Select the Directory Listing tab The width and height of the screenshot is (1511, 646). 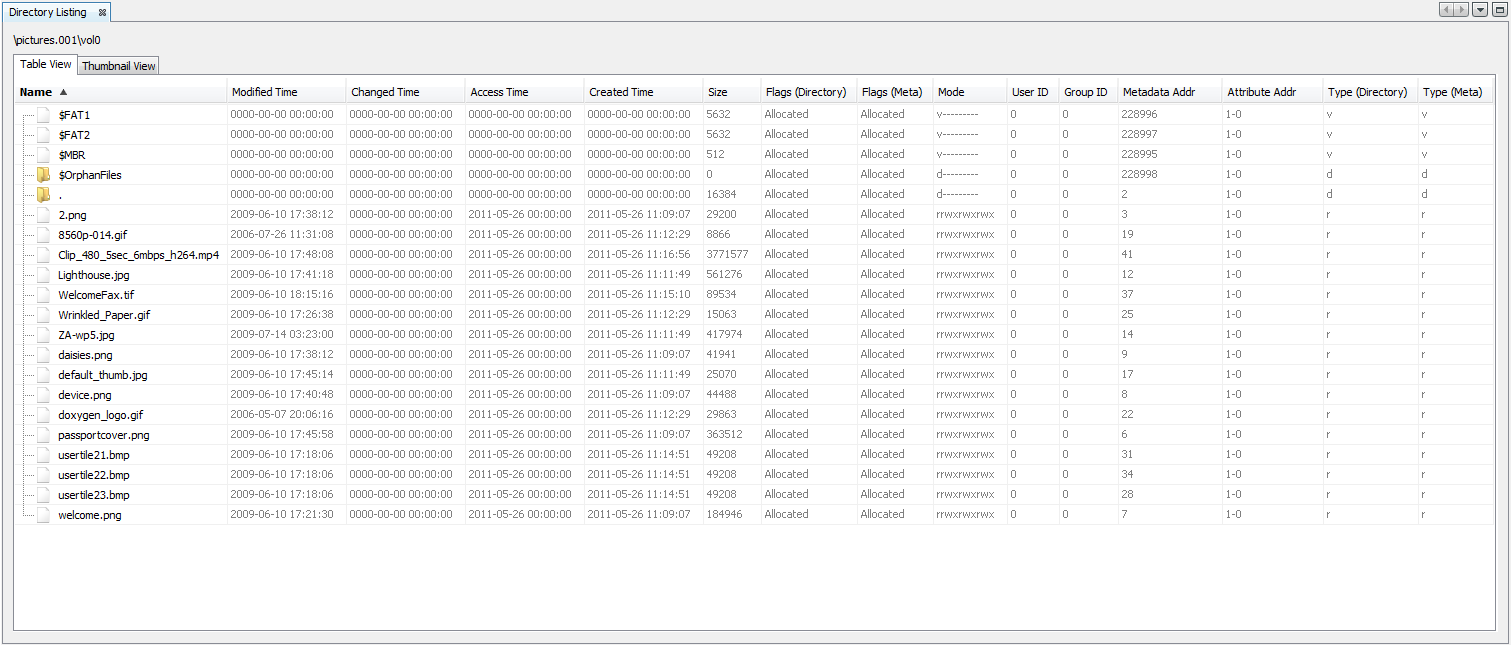pyautogui.click(x=45, y=12)
